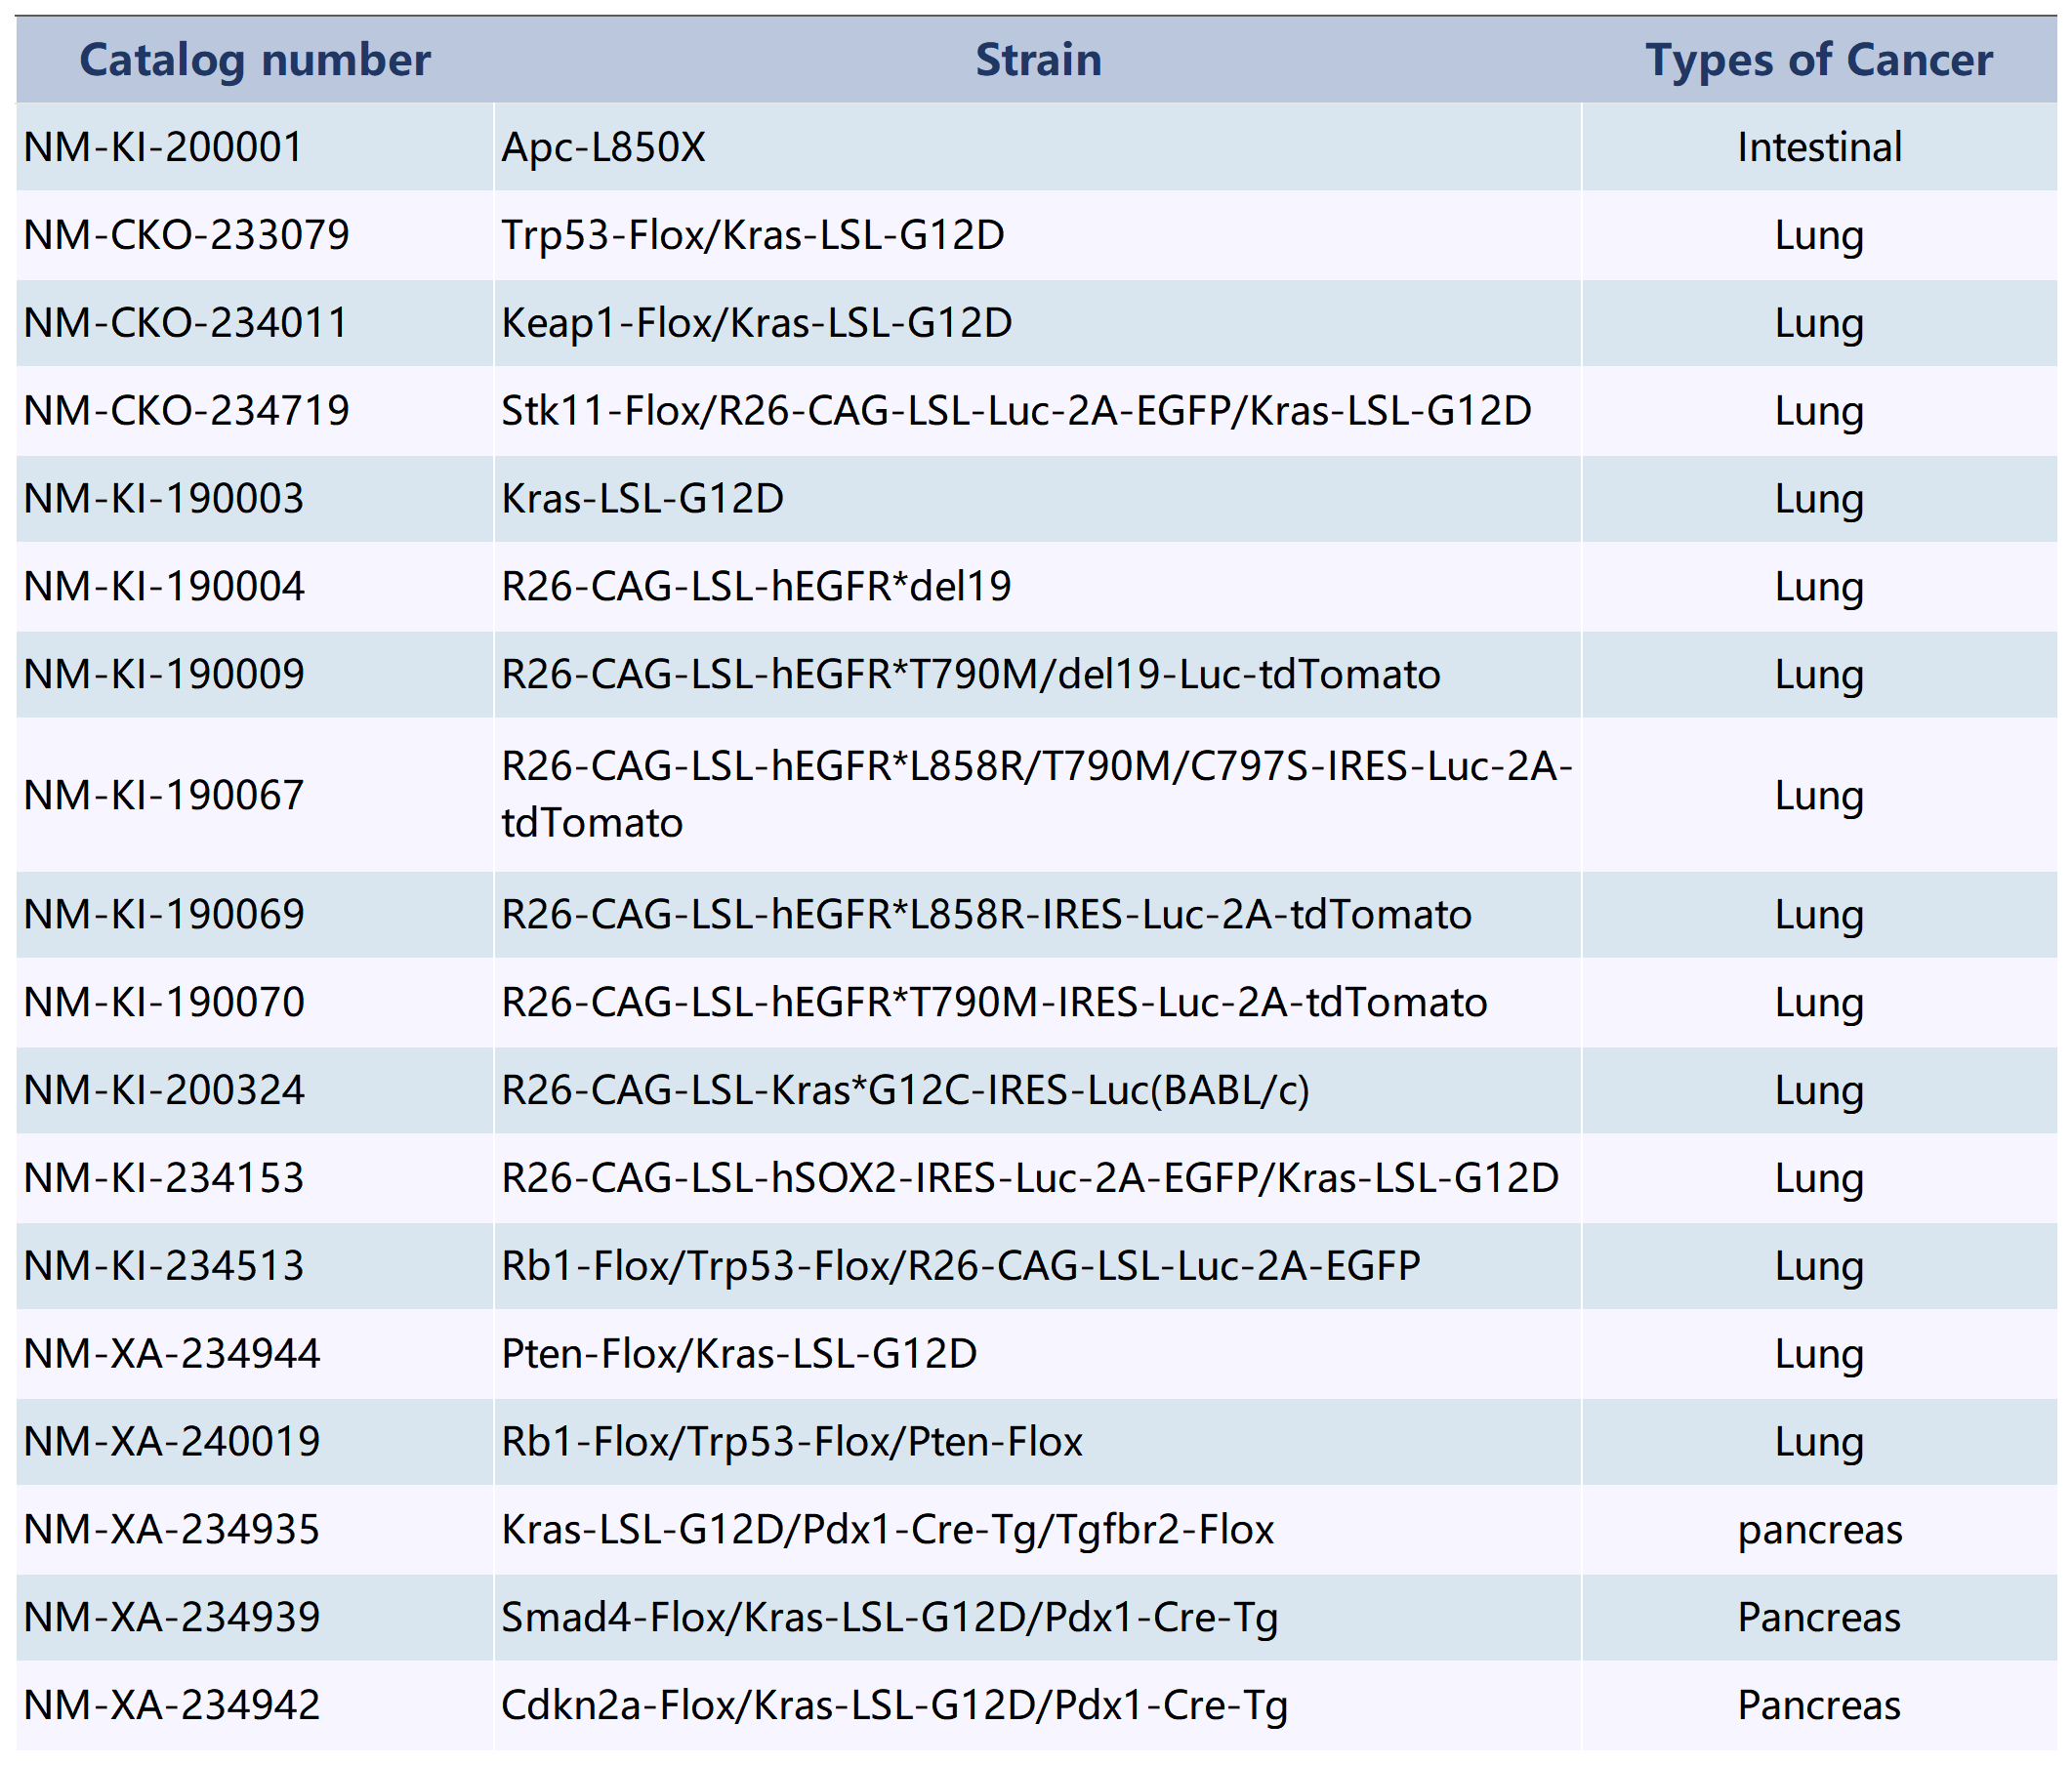Click the lowercase pancreas cancer type

[1818, 1530]
